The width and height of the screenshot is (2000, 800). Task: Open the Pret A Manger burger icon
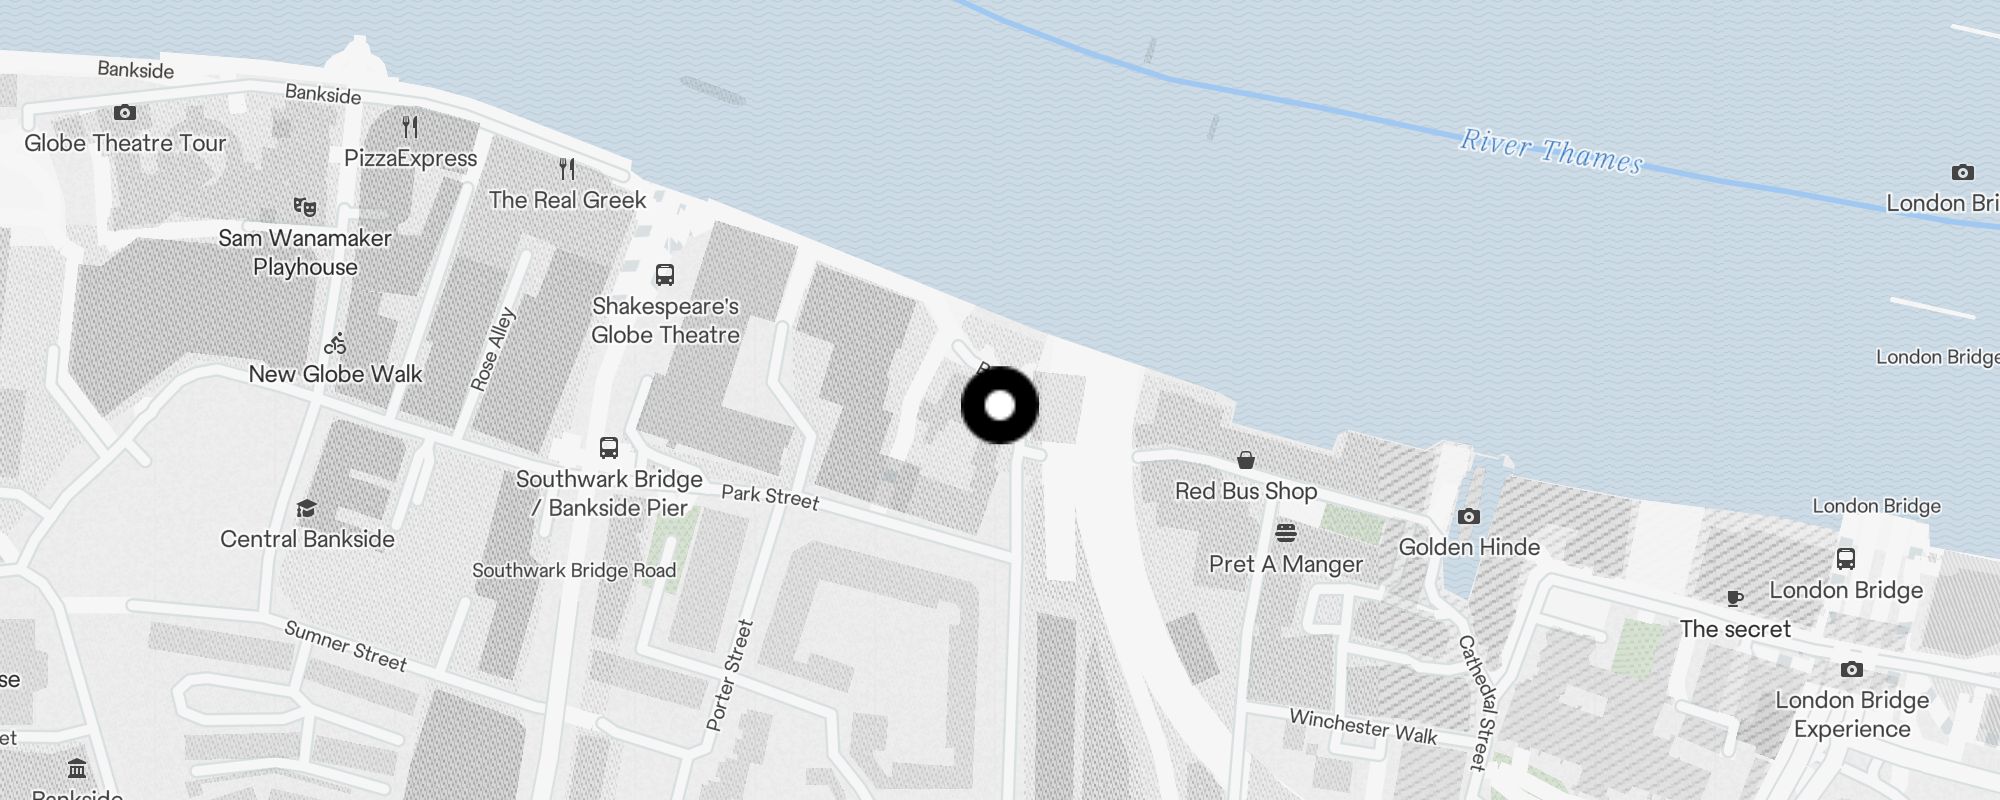click(1286, 532)
